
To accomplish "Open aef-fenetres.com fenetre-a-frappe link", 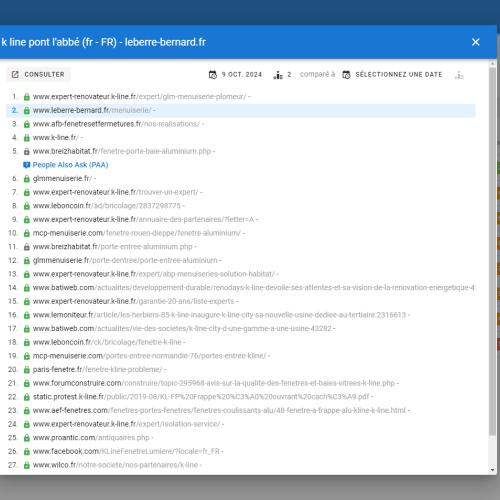I will (x=219, y=410).
